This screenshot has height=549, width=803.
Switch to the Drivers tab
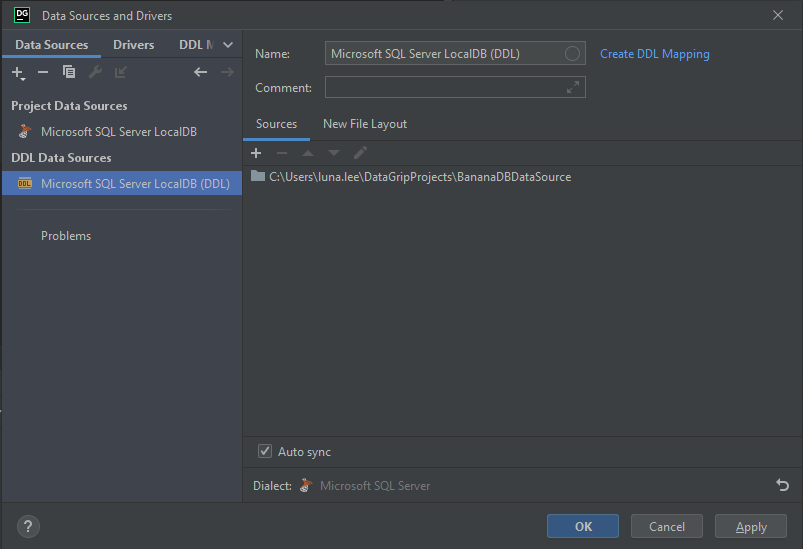coord(133,45)
